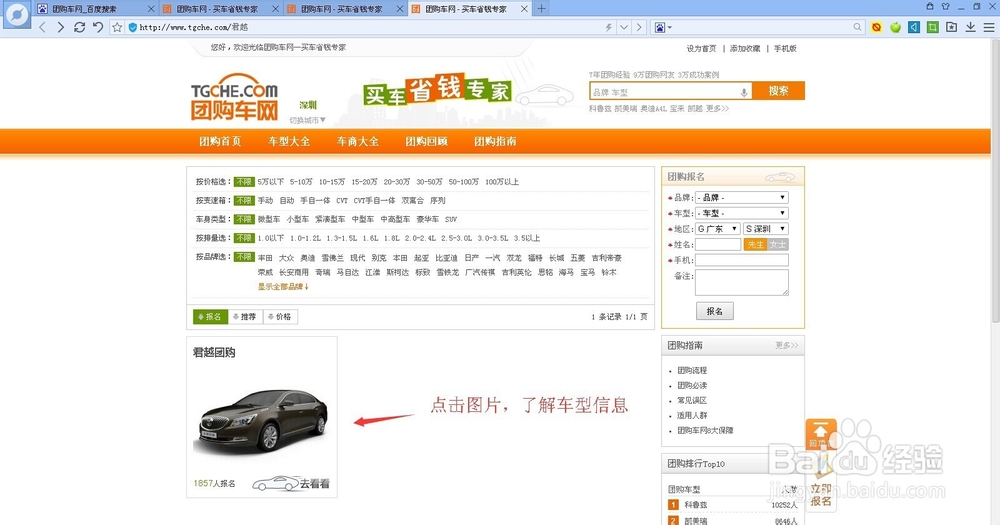Image resolution: width=1000 pixels, height=525 pixels.
Task: Click 更多>> in 团购指南 panel
Action: [786, 345]
